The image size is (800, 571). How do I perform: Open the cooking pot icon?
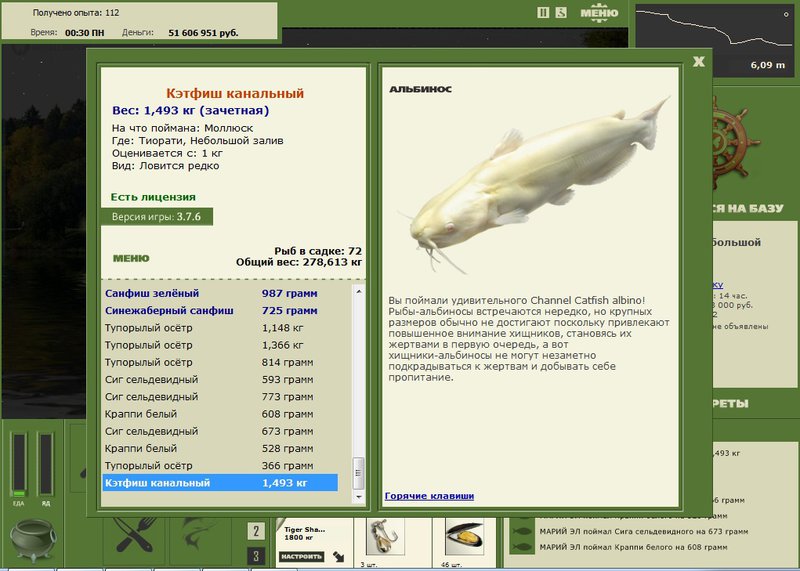[x=33, y=539]
